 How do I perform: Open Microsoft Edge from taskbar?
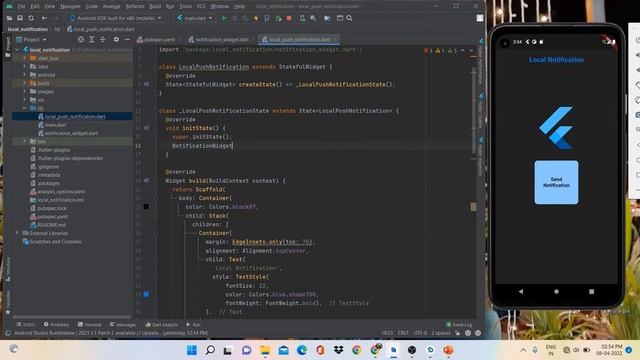(302, 350)
